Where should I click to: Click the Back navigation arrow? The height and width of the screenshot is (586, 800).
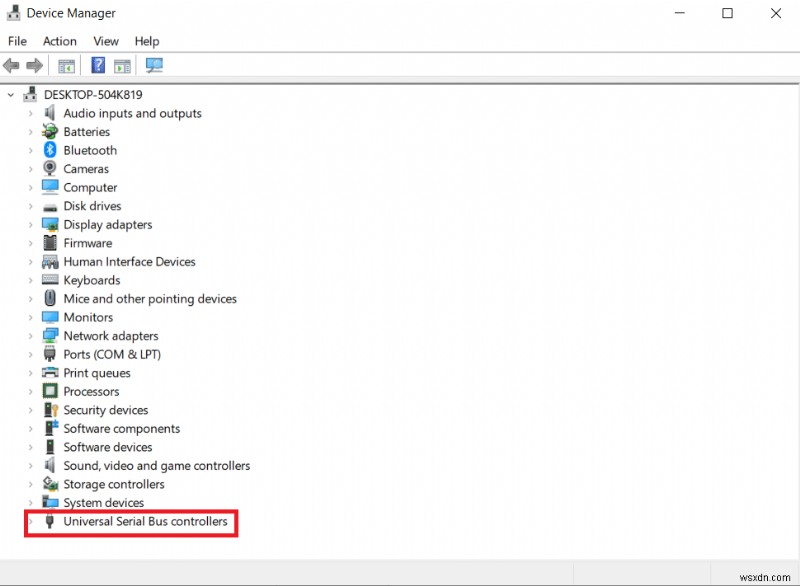click(x=11, y=65)
